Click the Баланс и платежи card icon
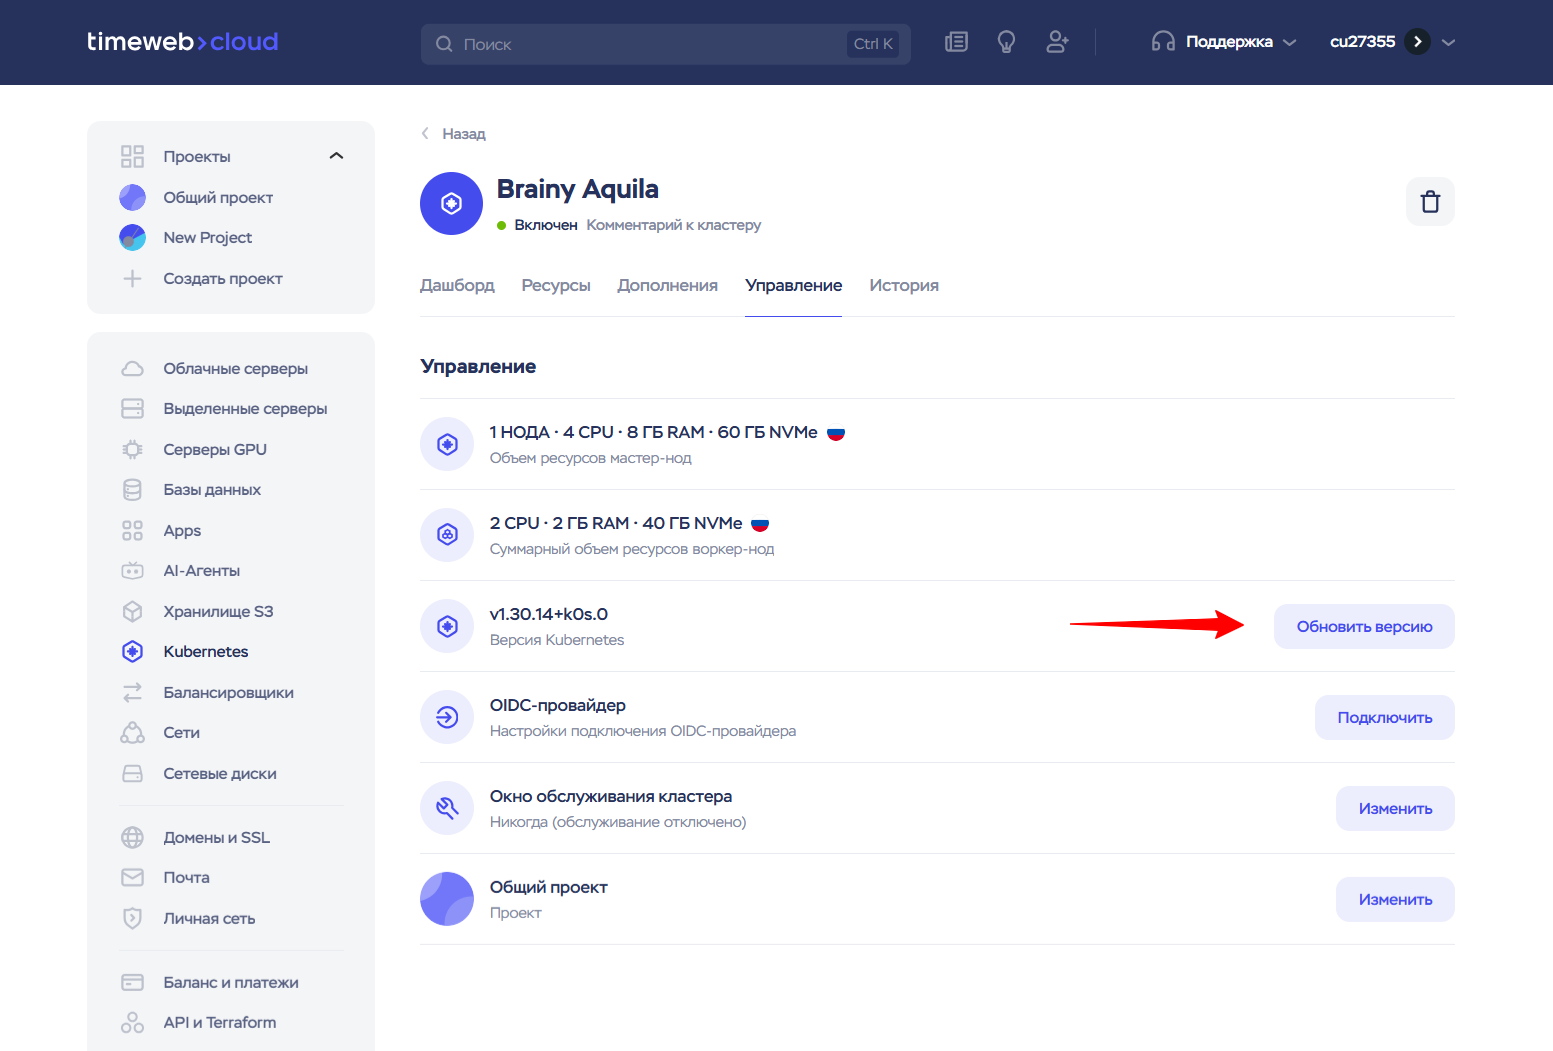The width and height of the screenshot is (1553, 1051). coord(132,983)
